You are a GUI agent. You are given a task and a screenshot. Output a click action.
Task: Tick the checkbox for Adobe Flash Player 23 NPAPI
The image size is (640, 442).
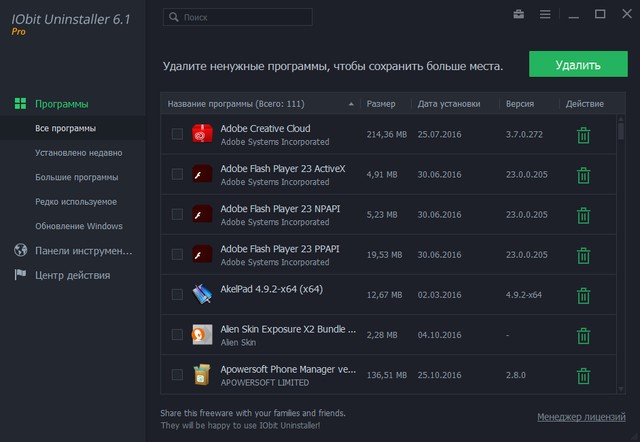tap(177, 214)
